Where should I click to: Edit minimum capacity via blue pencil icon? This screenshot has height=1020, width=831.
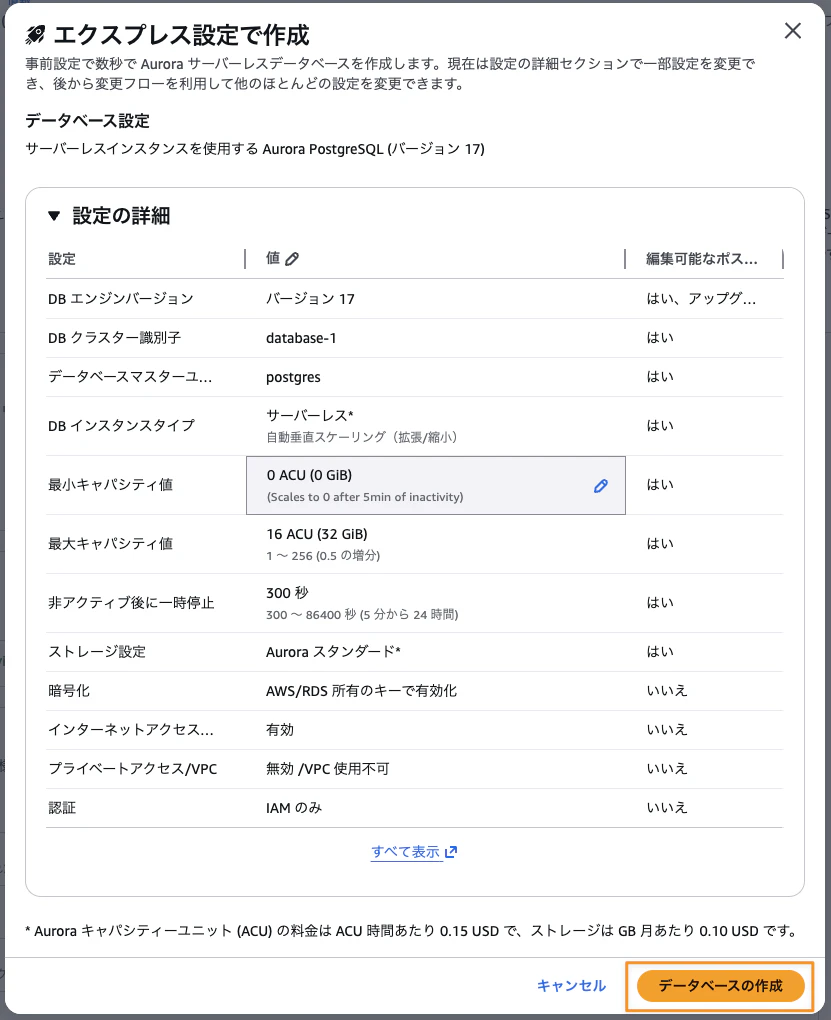[x=601, y=486]
